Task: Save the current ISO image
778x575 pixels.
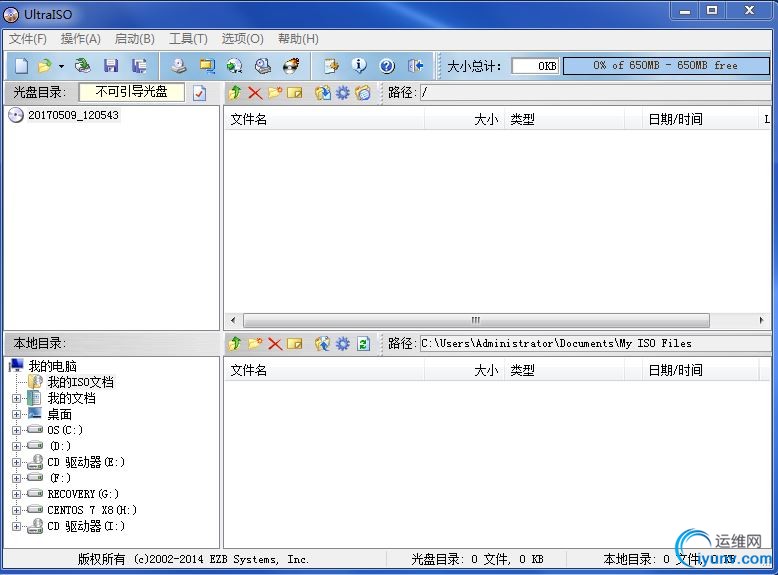Action: (x=111, y=65)
